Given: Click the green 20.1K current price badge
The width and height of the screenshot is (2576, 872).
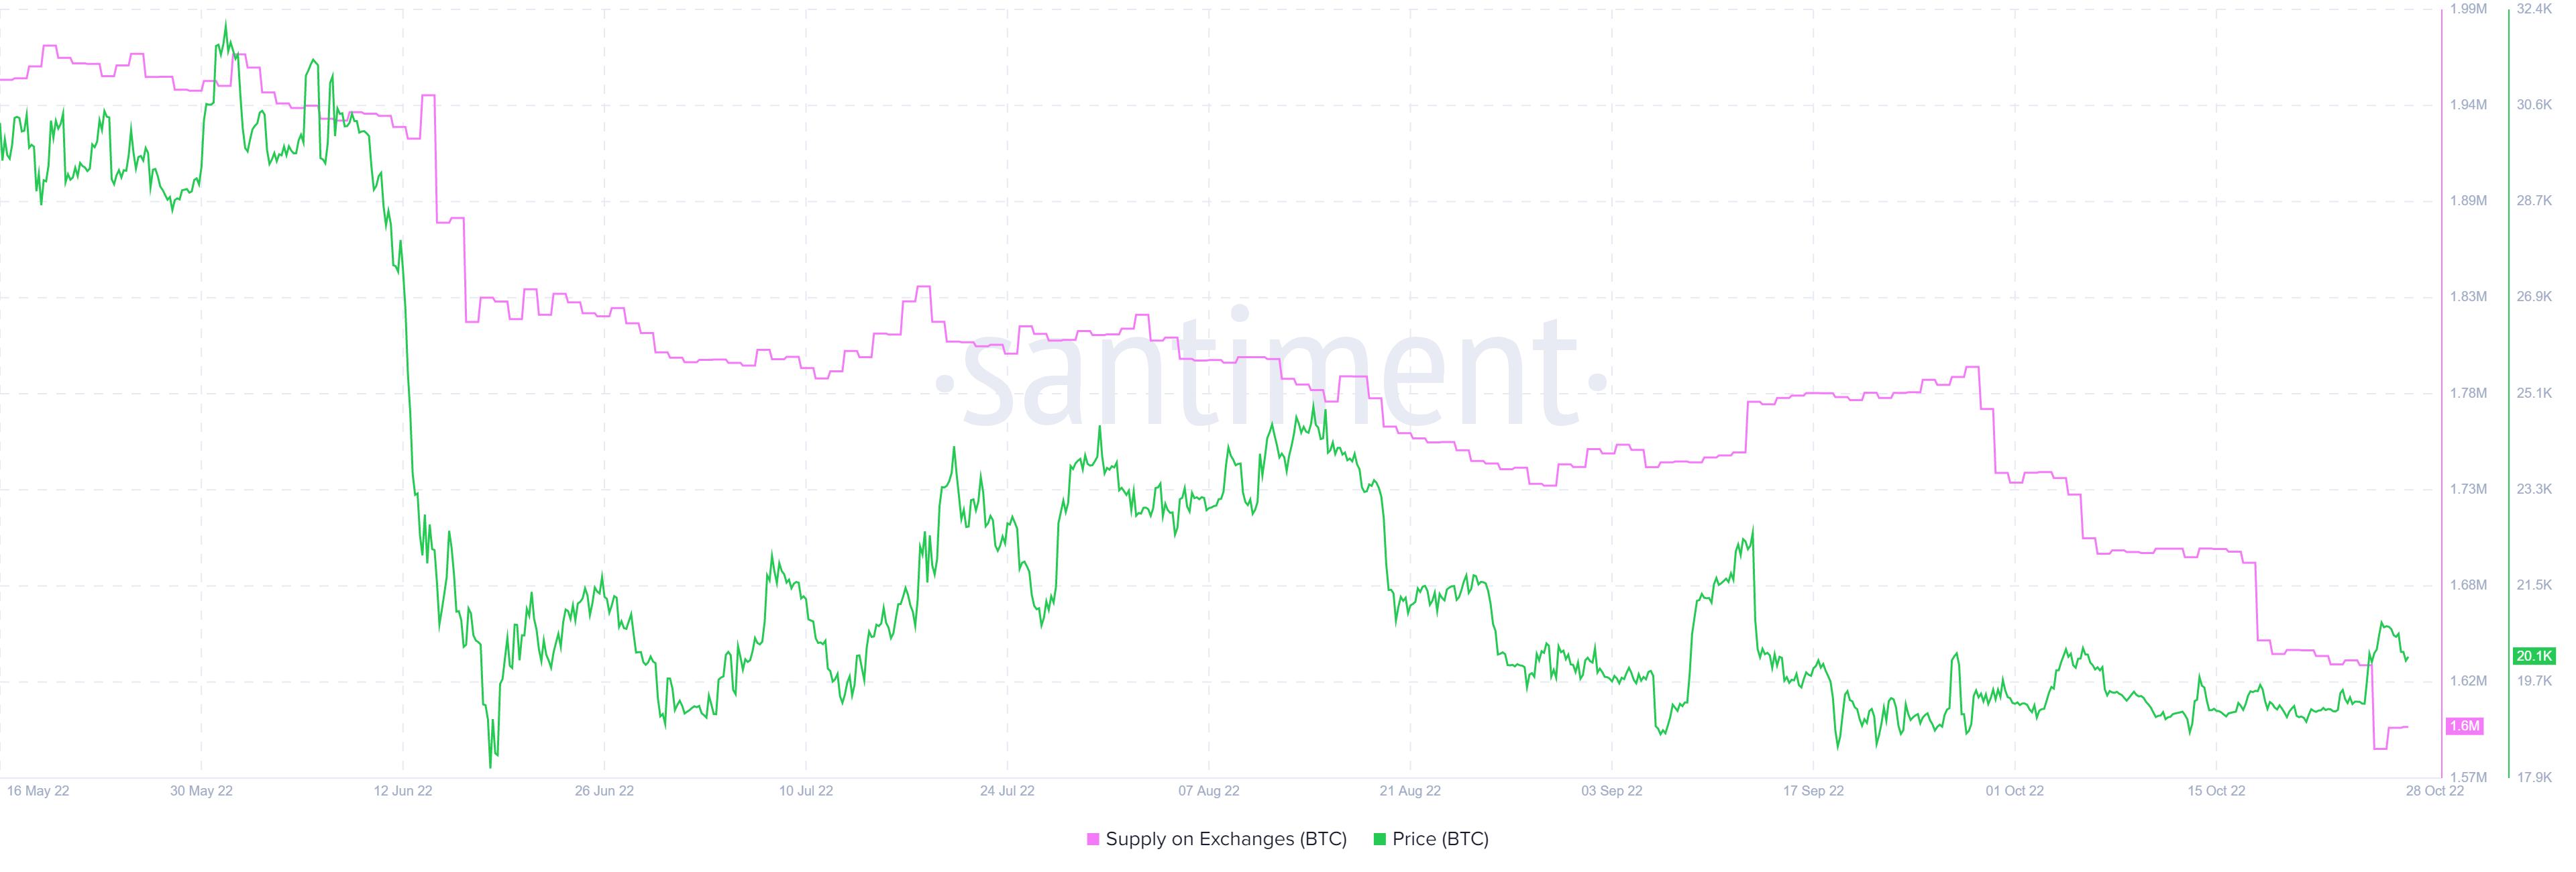Looking at the screenshot, I should [2534, 656].
